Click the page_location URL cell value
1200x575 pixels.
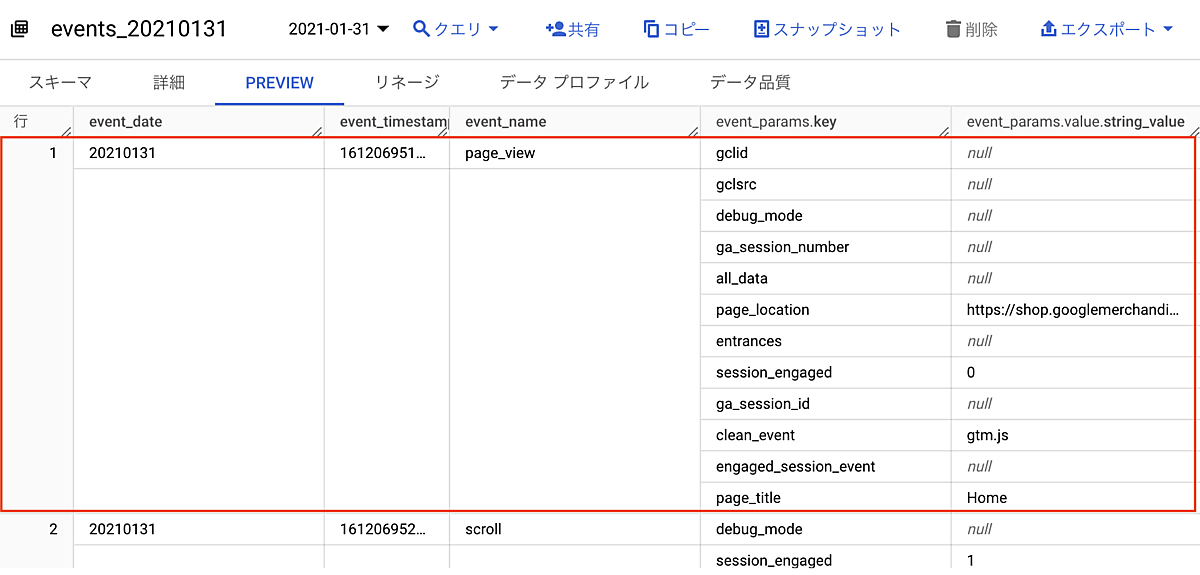(x=1072, y=310)
